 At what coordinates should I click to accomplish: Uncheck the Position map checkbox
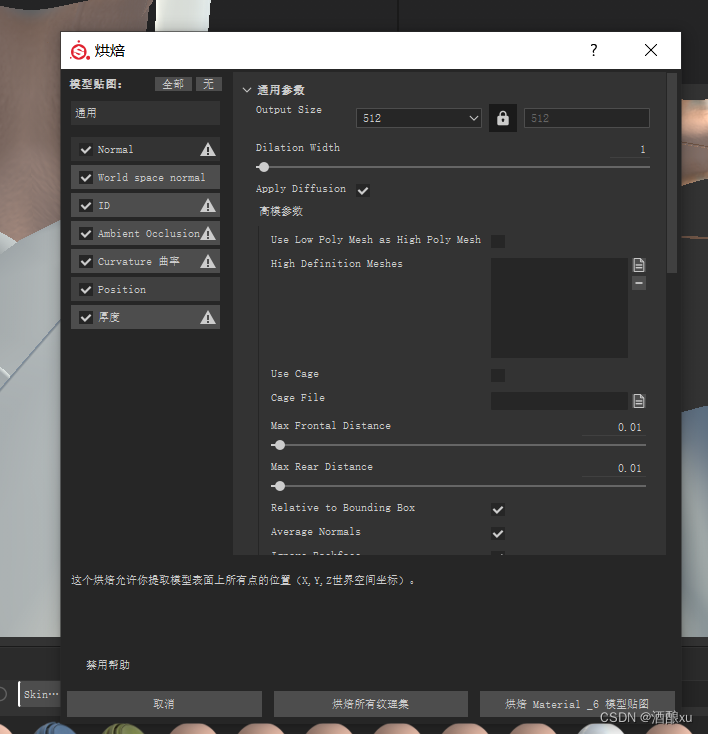pyautogui.click(x=86, y=290)
